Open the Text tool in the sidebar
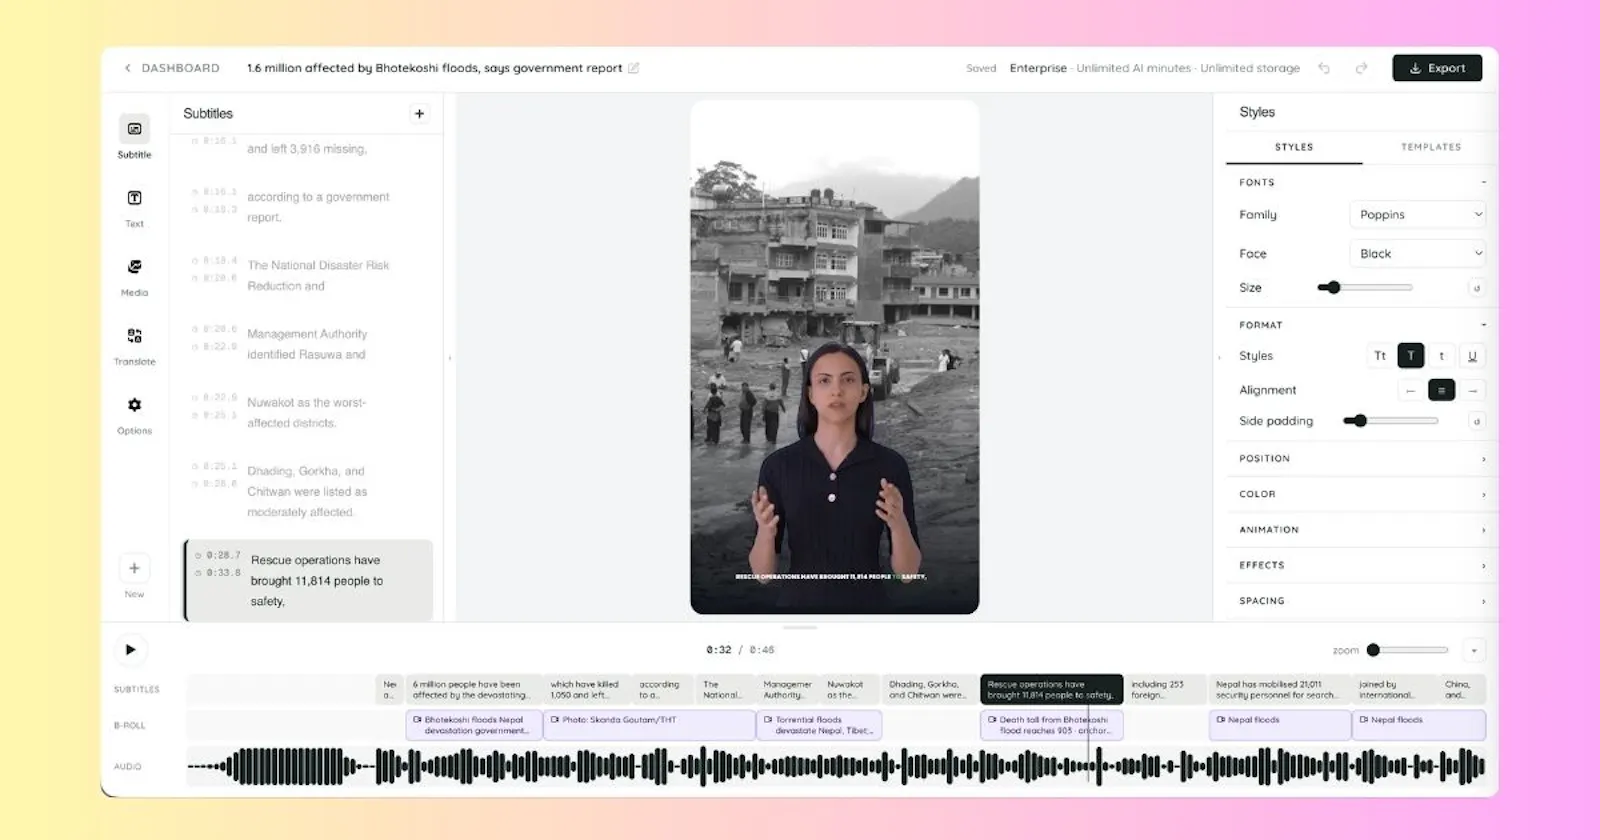Screen dimensions: 1600x840 [x=134, y=206]
